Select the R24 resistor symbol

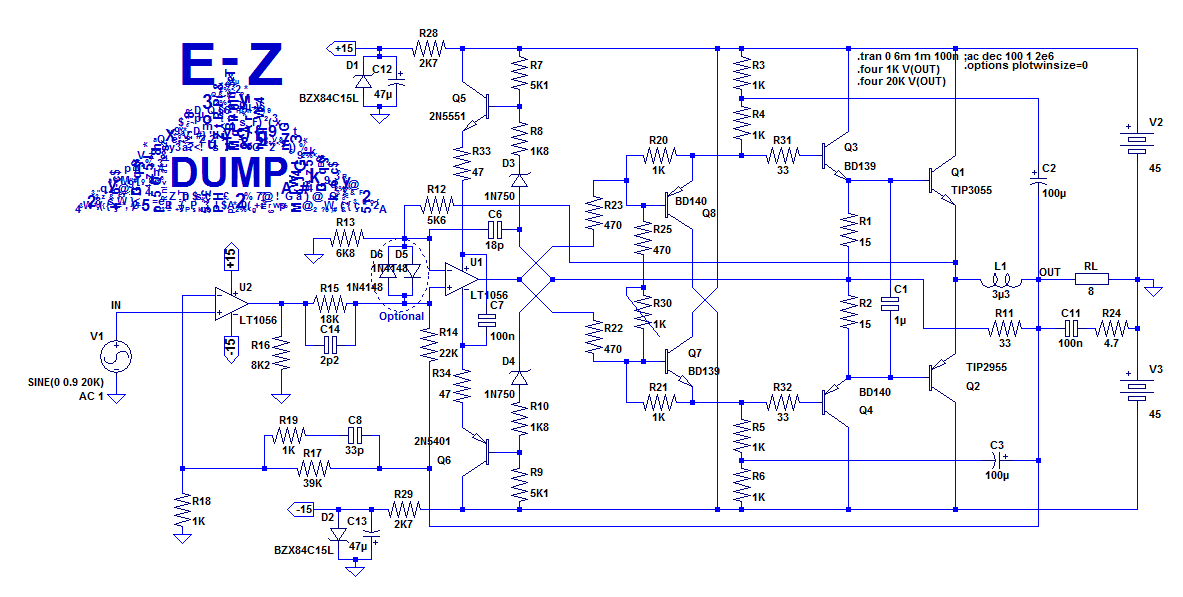tap(1111, 328)
